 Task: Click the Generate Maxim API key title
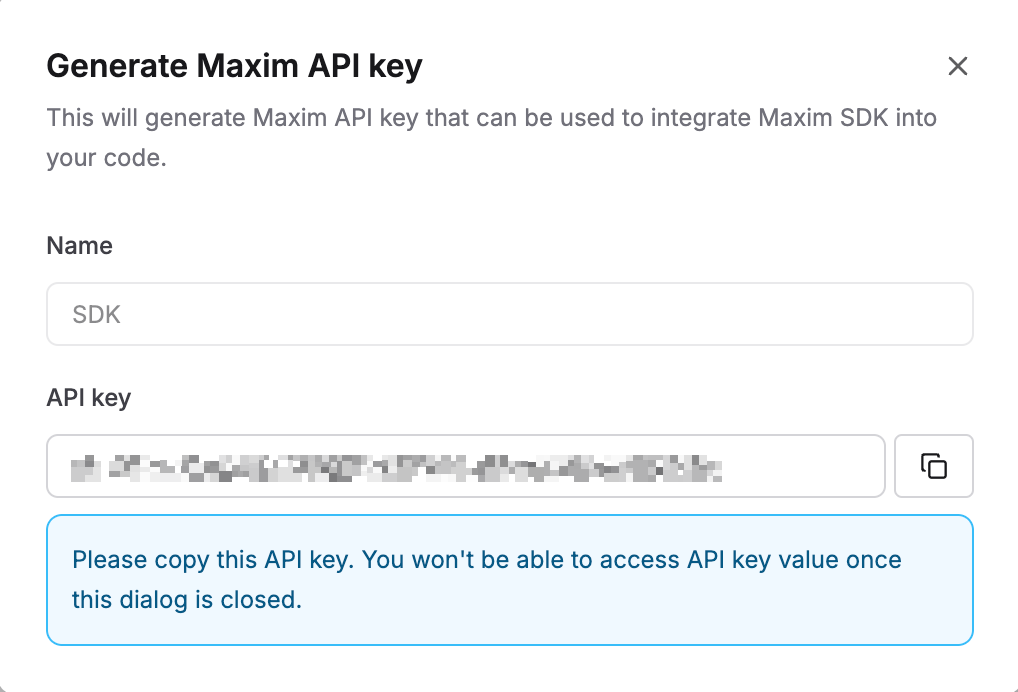(x=234, y=66)
